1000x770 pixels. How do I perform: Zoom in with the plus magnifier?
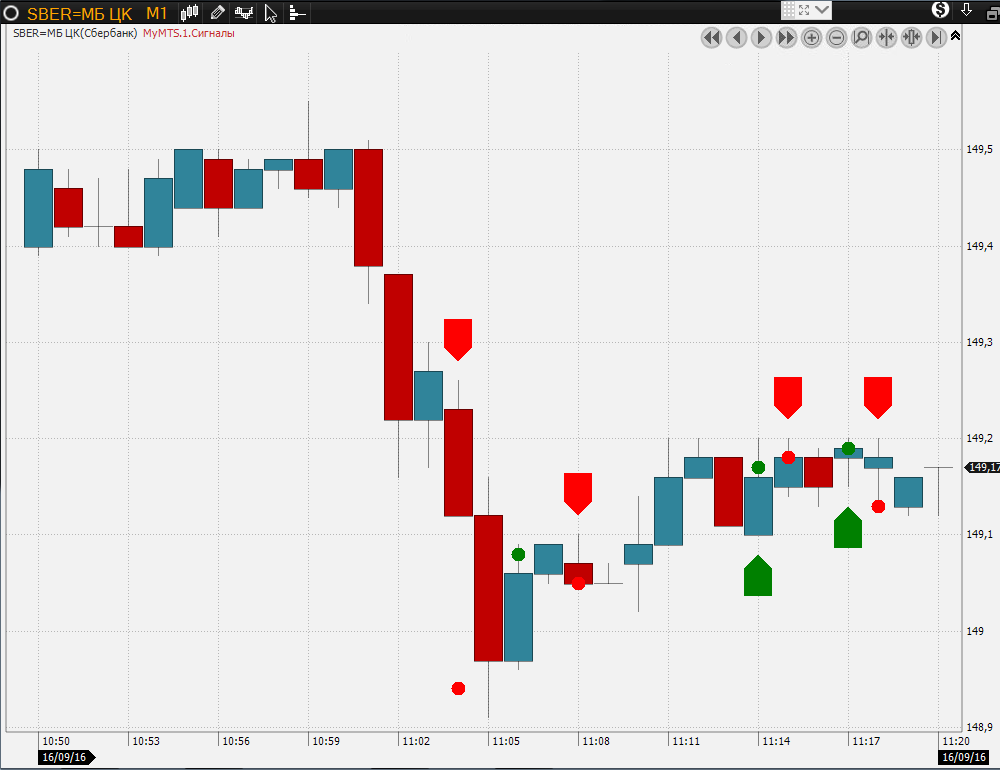[x=811, y=38]
